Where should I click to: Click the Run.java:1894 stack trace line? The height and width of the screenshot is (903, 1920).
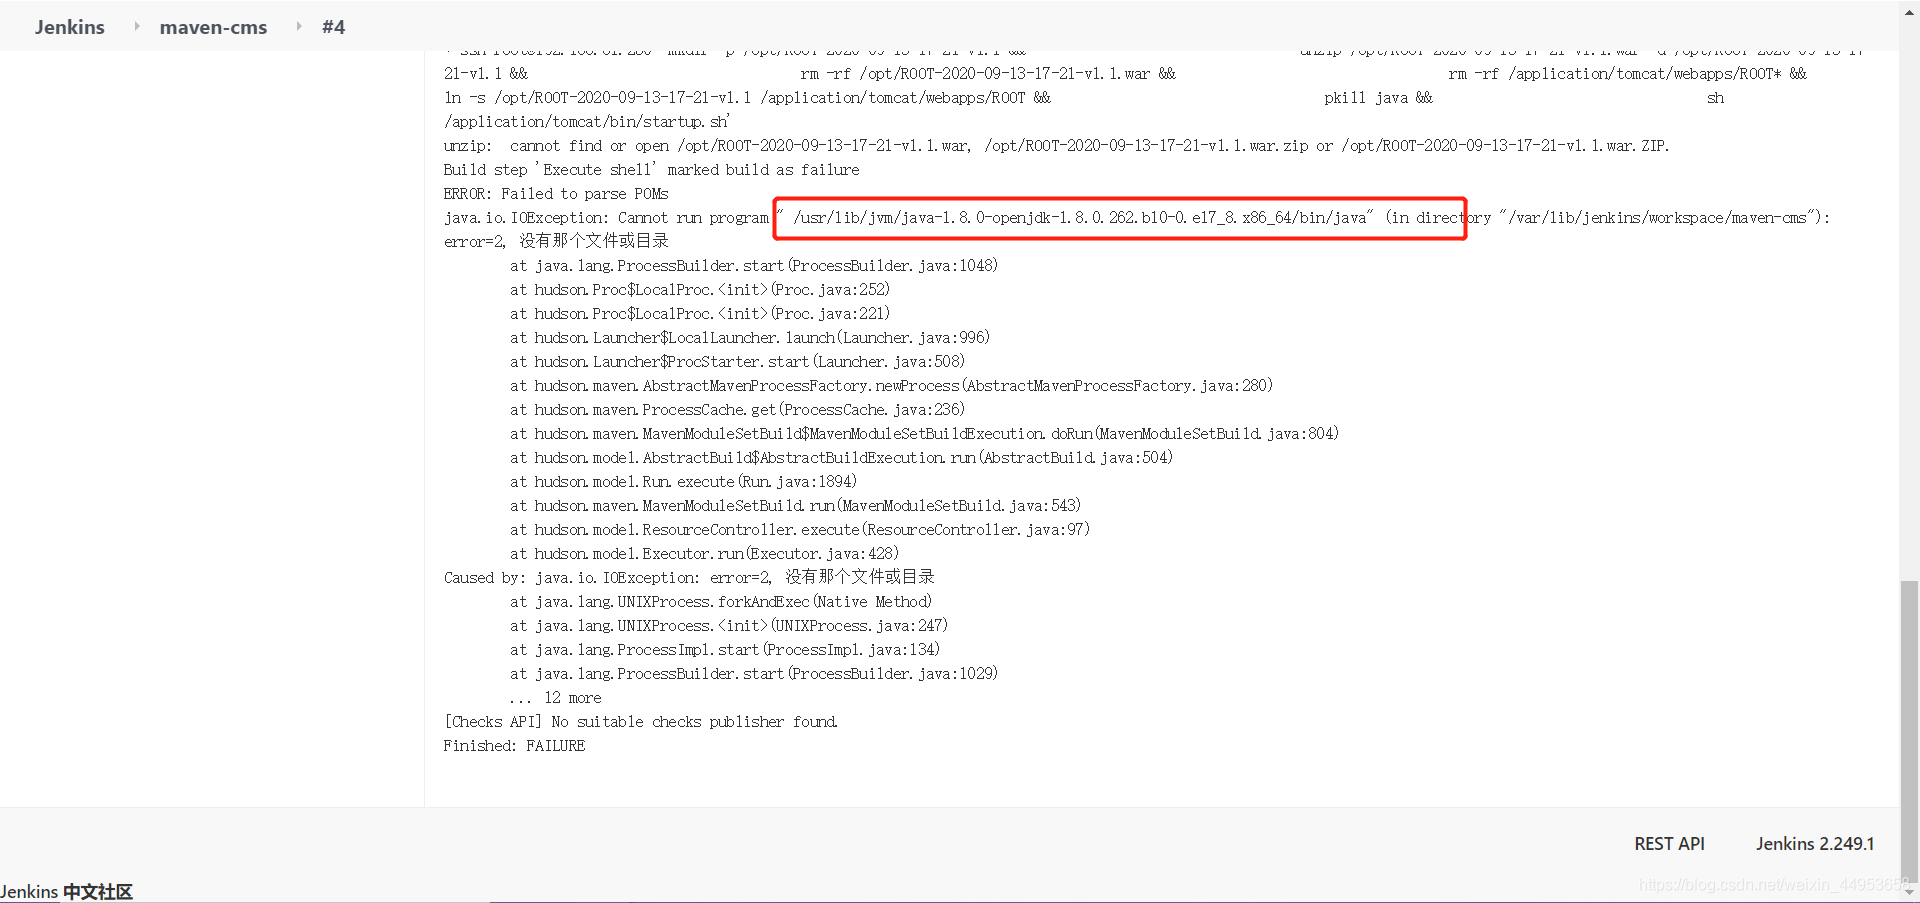684,482
